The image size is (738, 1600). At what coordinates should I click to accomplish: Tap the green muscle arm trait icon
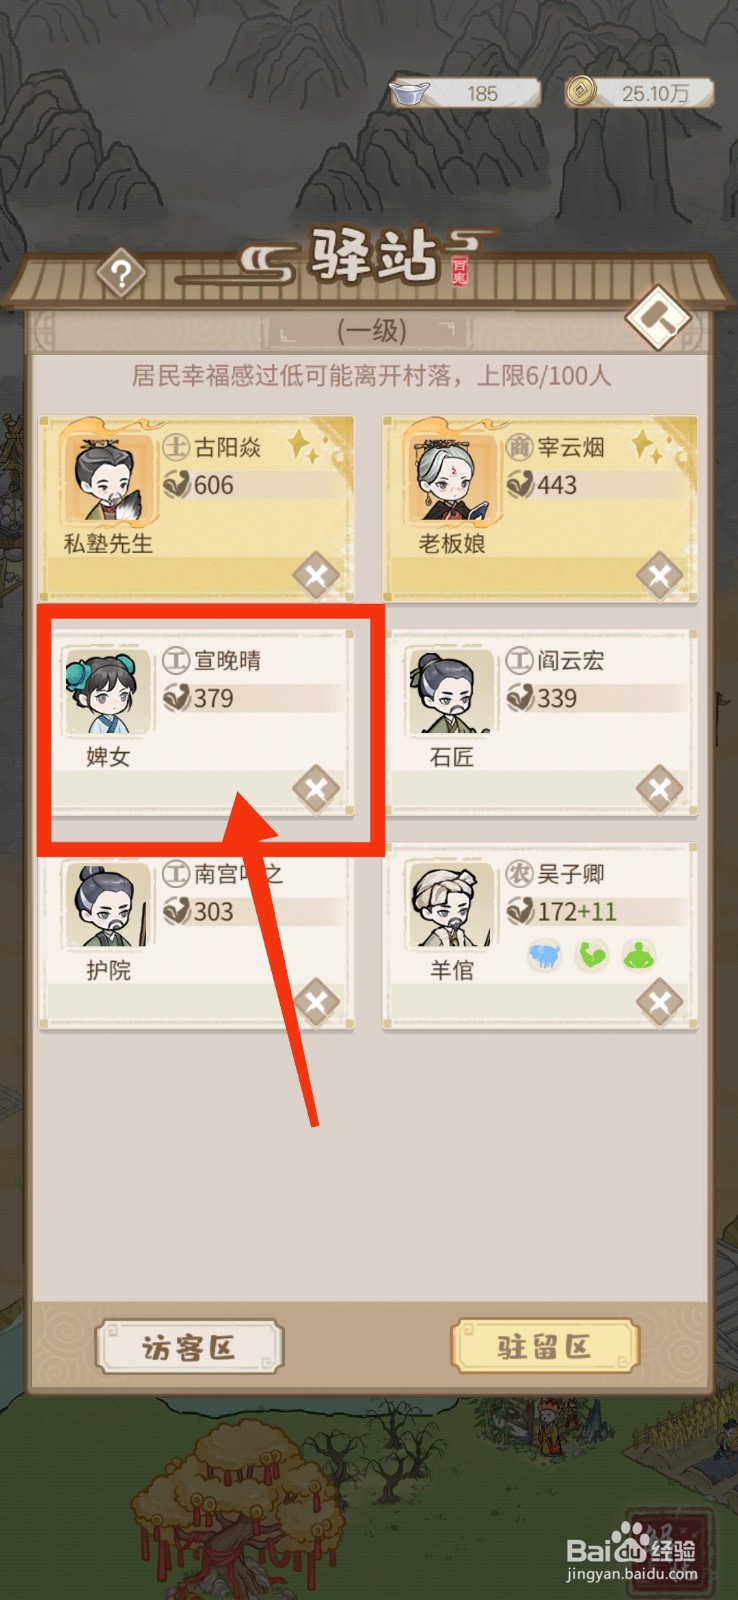click(x=592, y=956)
